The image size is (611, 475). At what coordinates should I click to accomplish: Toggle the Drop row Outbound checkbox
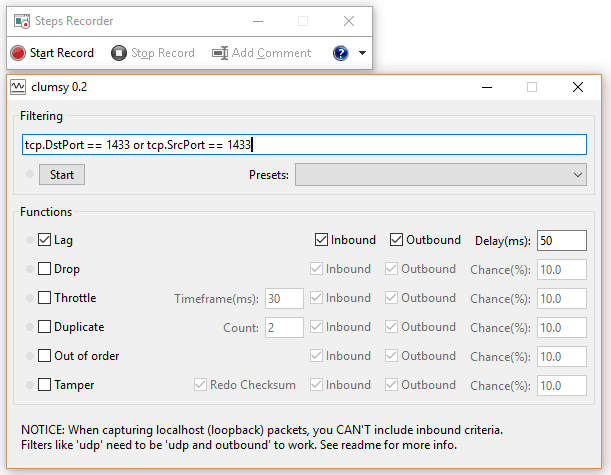pyautogui.click(x=391, y=268)
